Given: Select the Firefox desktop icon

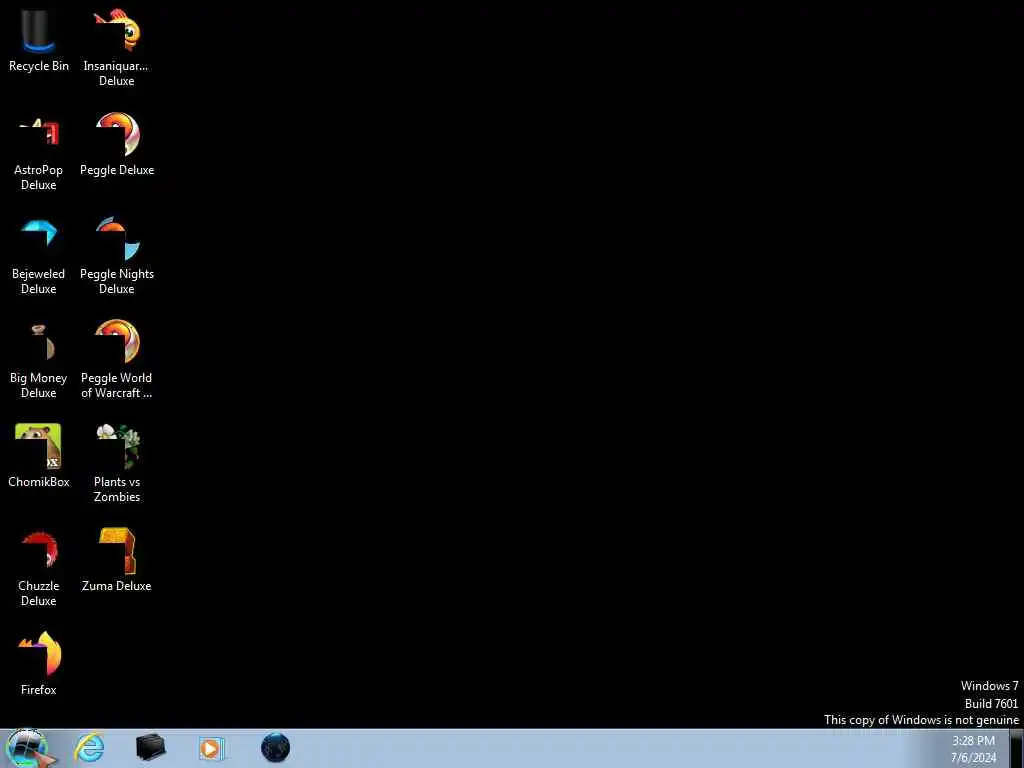Looking at the screenshot, I should tap(39, 653).
